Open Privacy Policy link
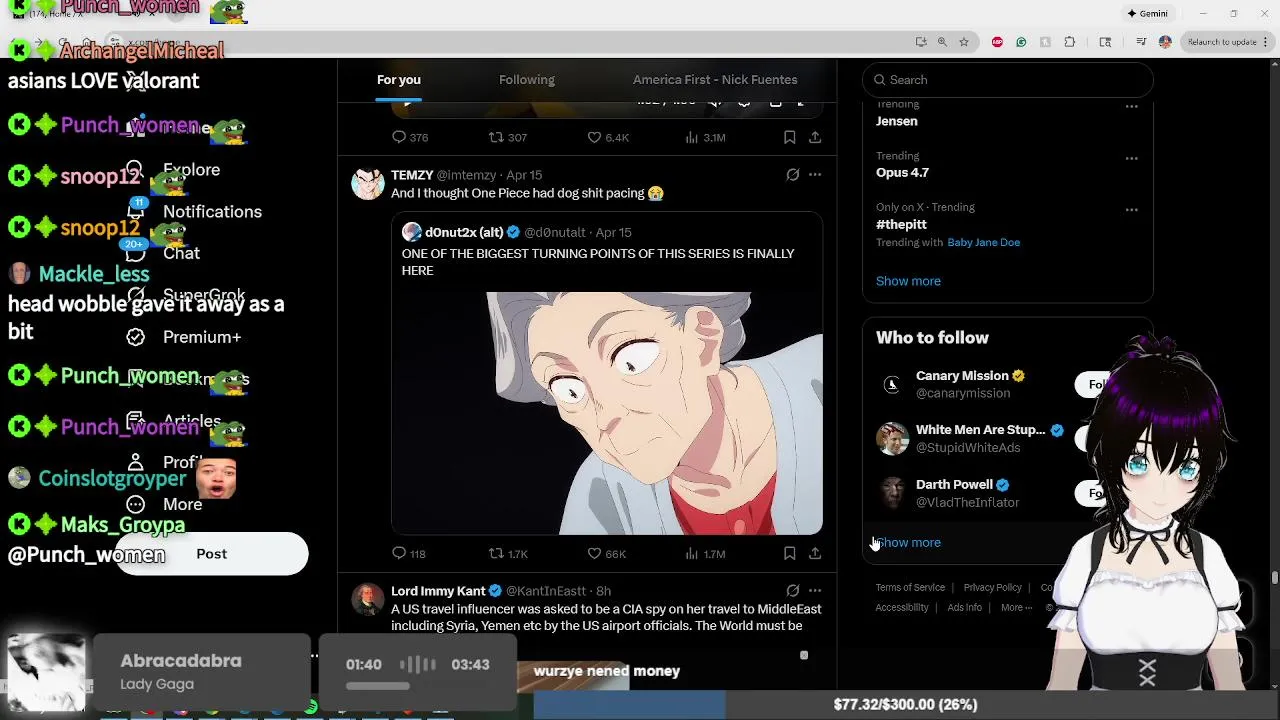 click(992, 588)
